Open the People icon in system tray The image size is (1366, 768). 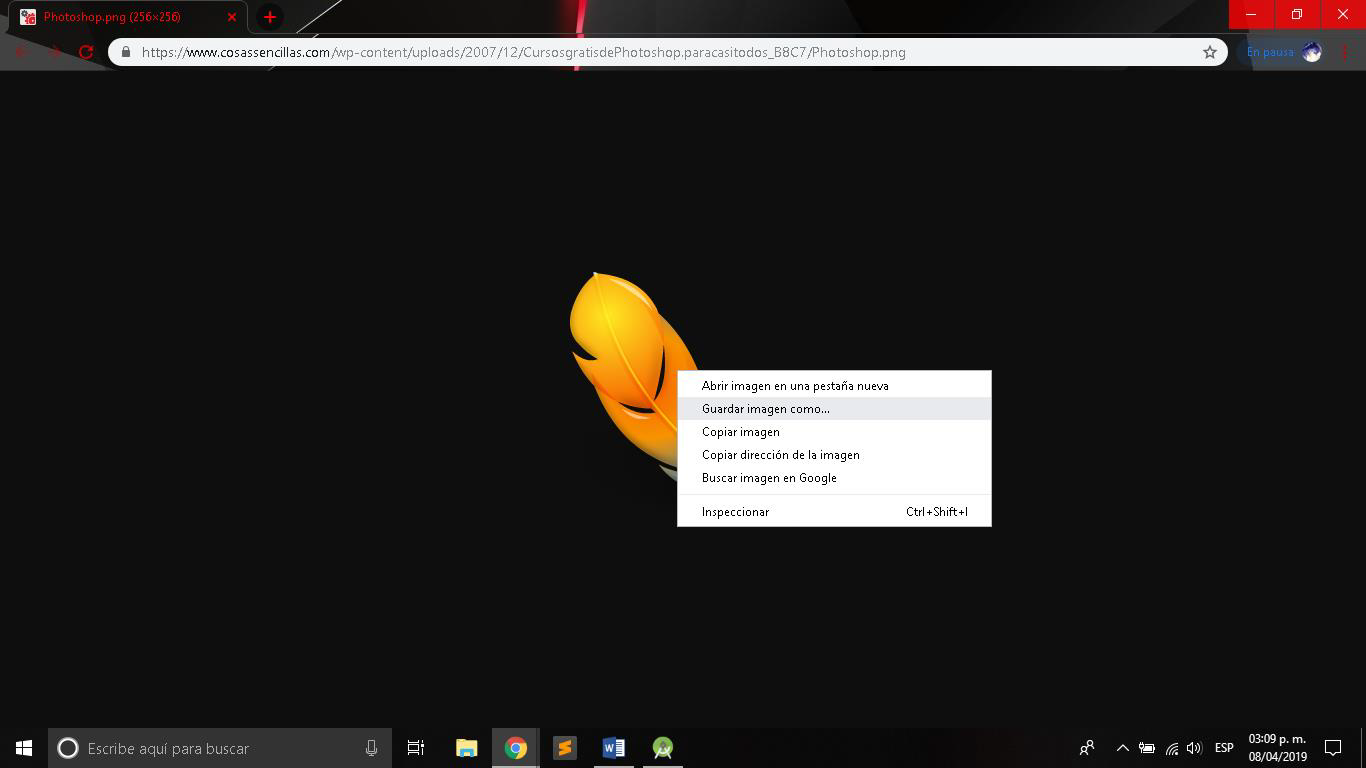click(x=1087, y=748)
